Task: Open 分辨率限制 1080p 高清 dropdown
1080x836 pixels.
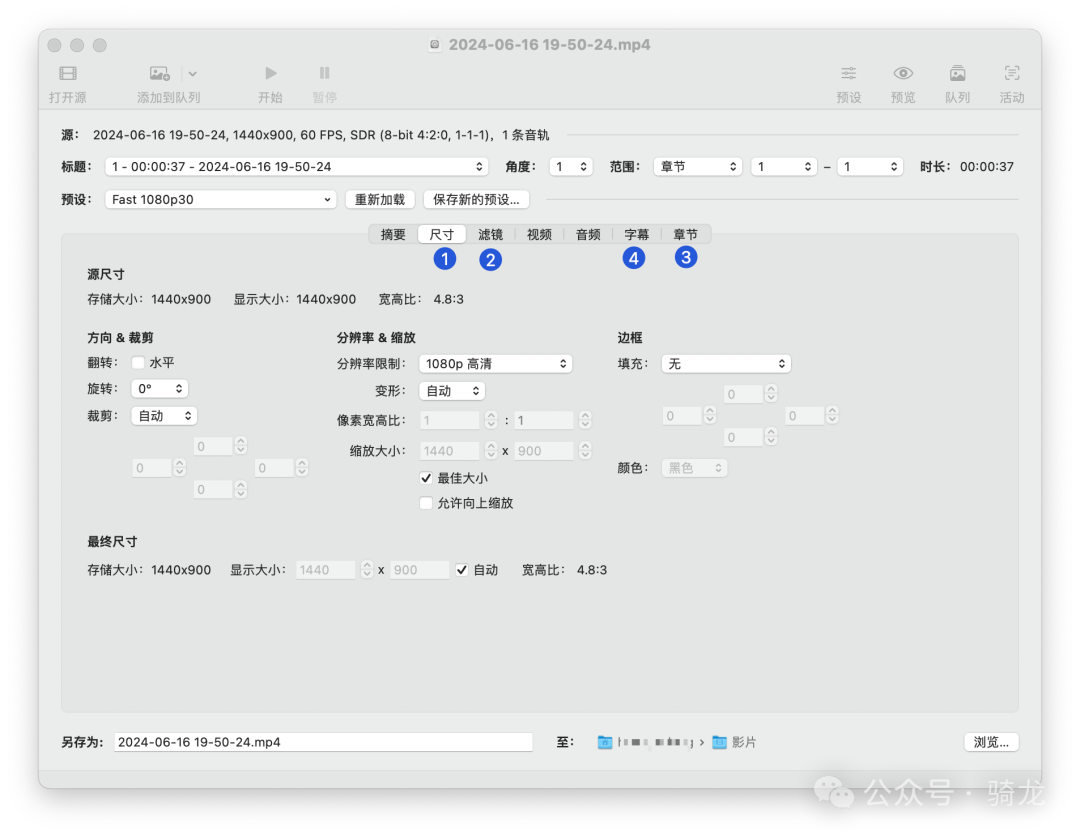Action: point(496,364)
